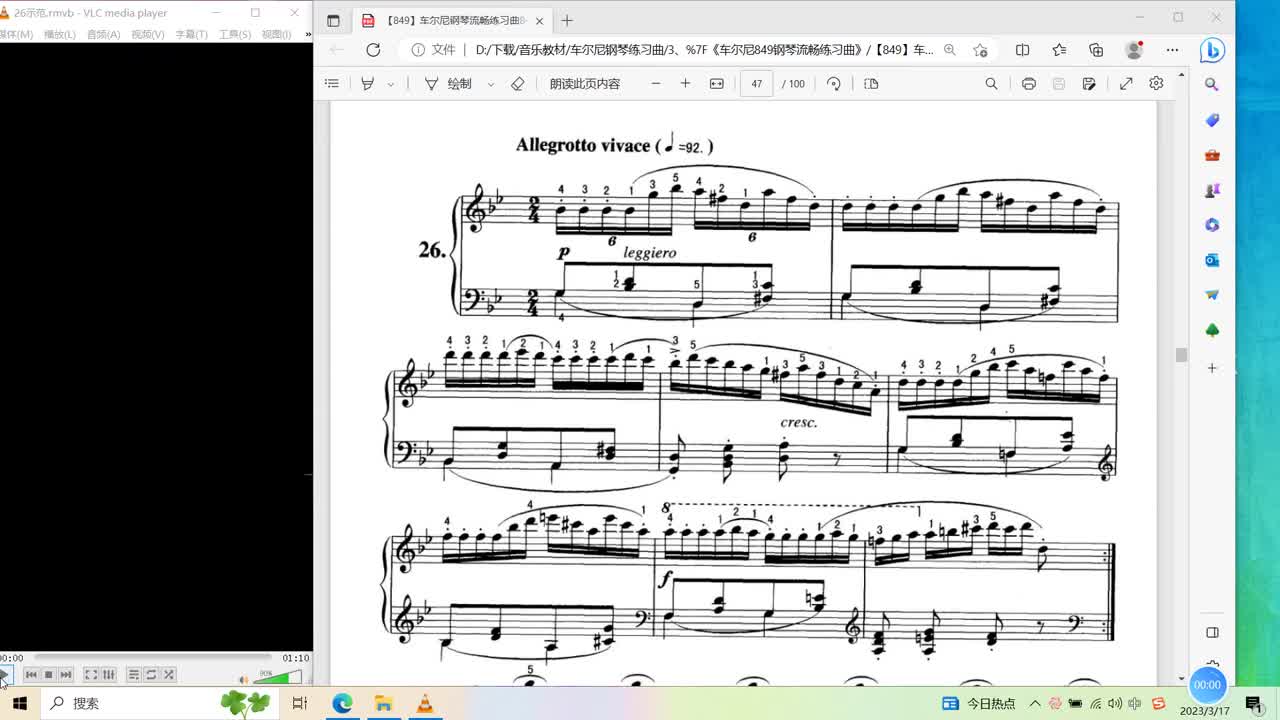Open VLC 音频(A) menu

click(x=103, y=34)
